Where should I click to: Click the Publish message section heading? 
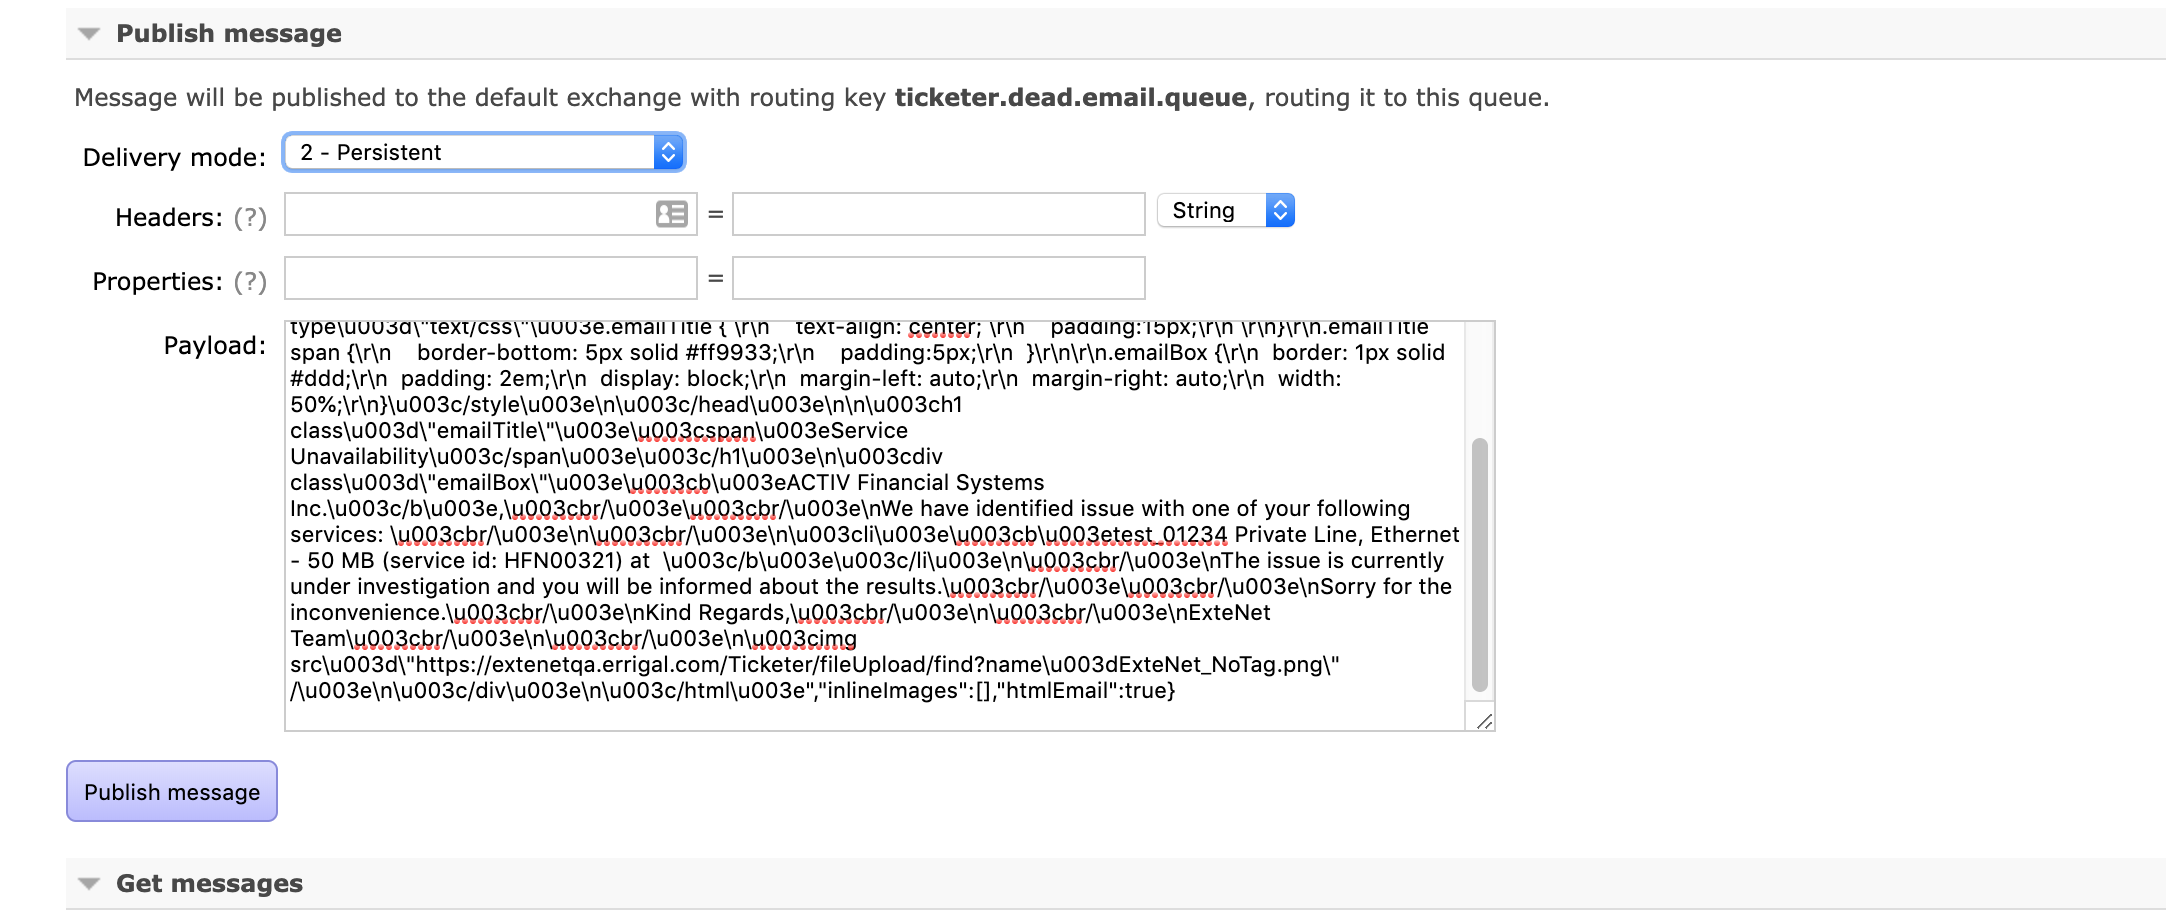[228, 34]
